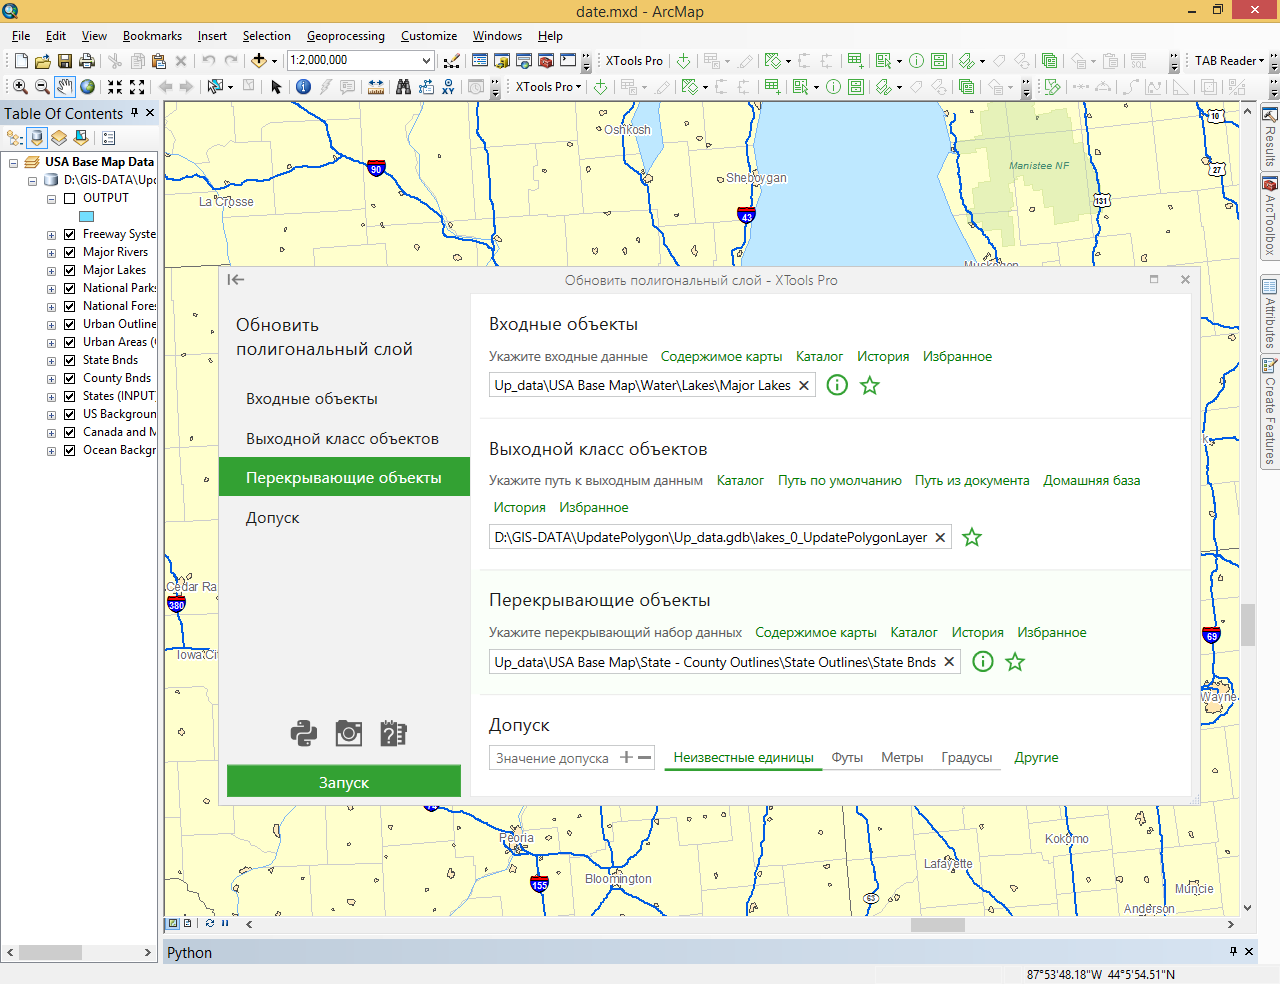1280x984 pixels.
Task: Click the Python script icon in dialog
Action: 303,733
